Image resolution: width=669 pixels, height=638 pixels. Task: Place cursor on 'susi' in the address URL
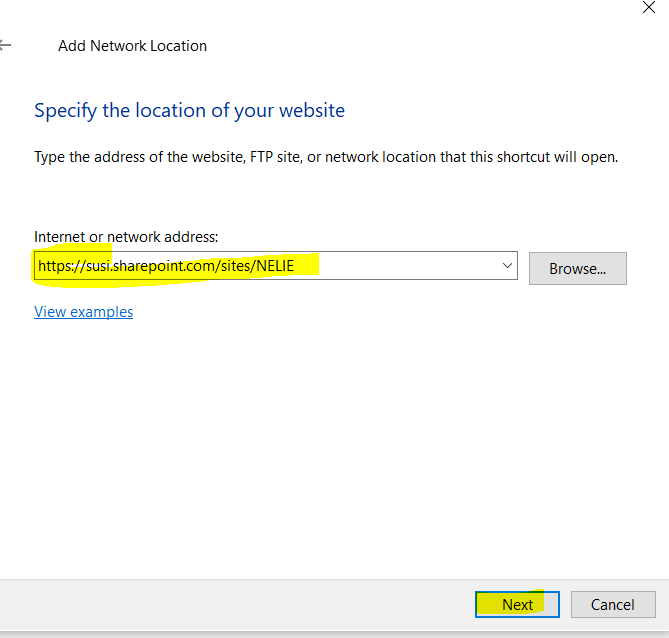[96, 266]
